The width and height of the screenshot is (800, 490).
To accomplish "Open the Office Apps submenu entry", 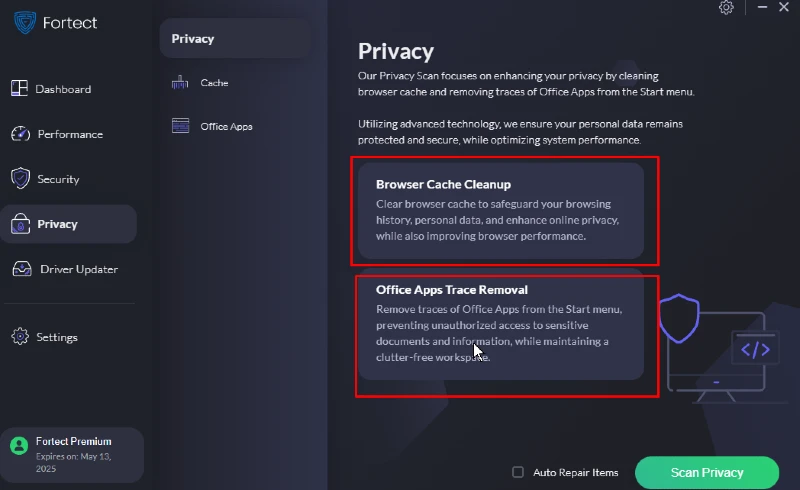I will 226,127.
